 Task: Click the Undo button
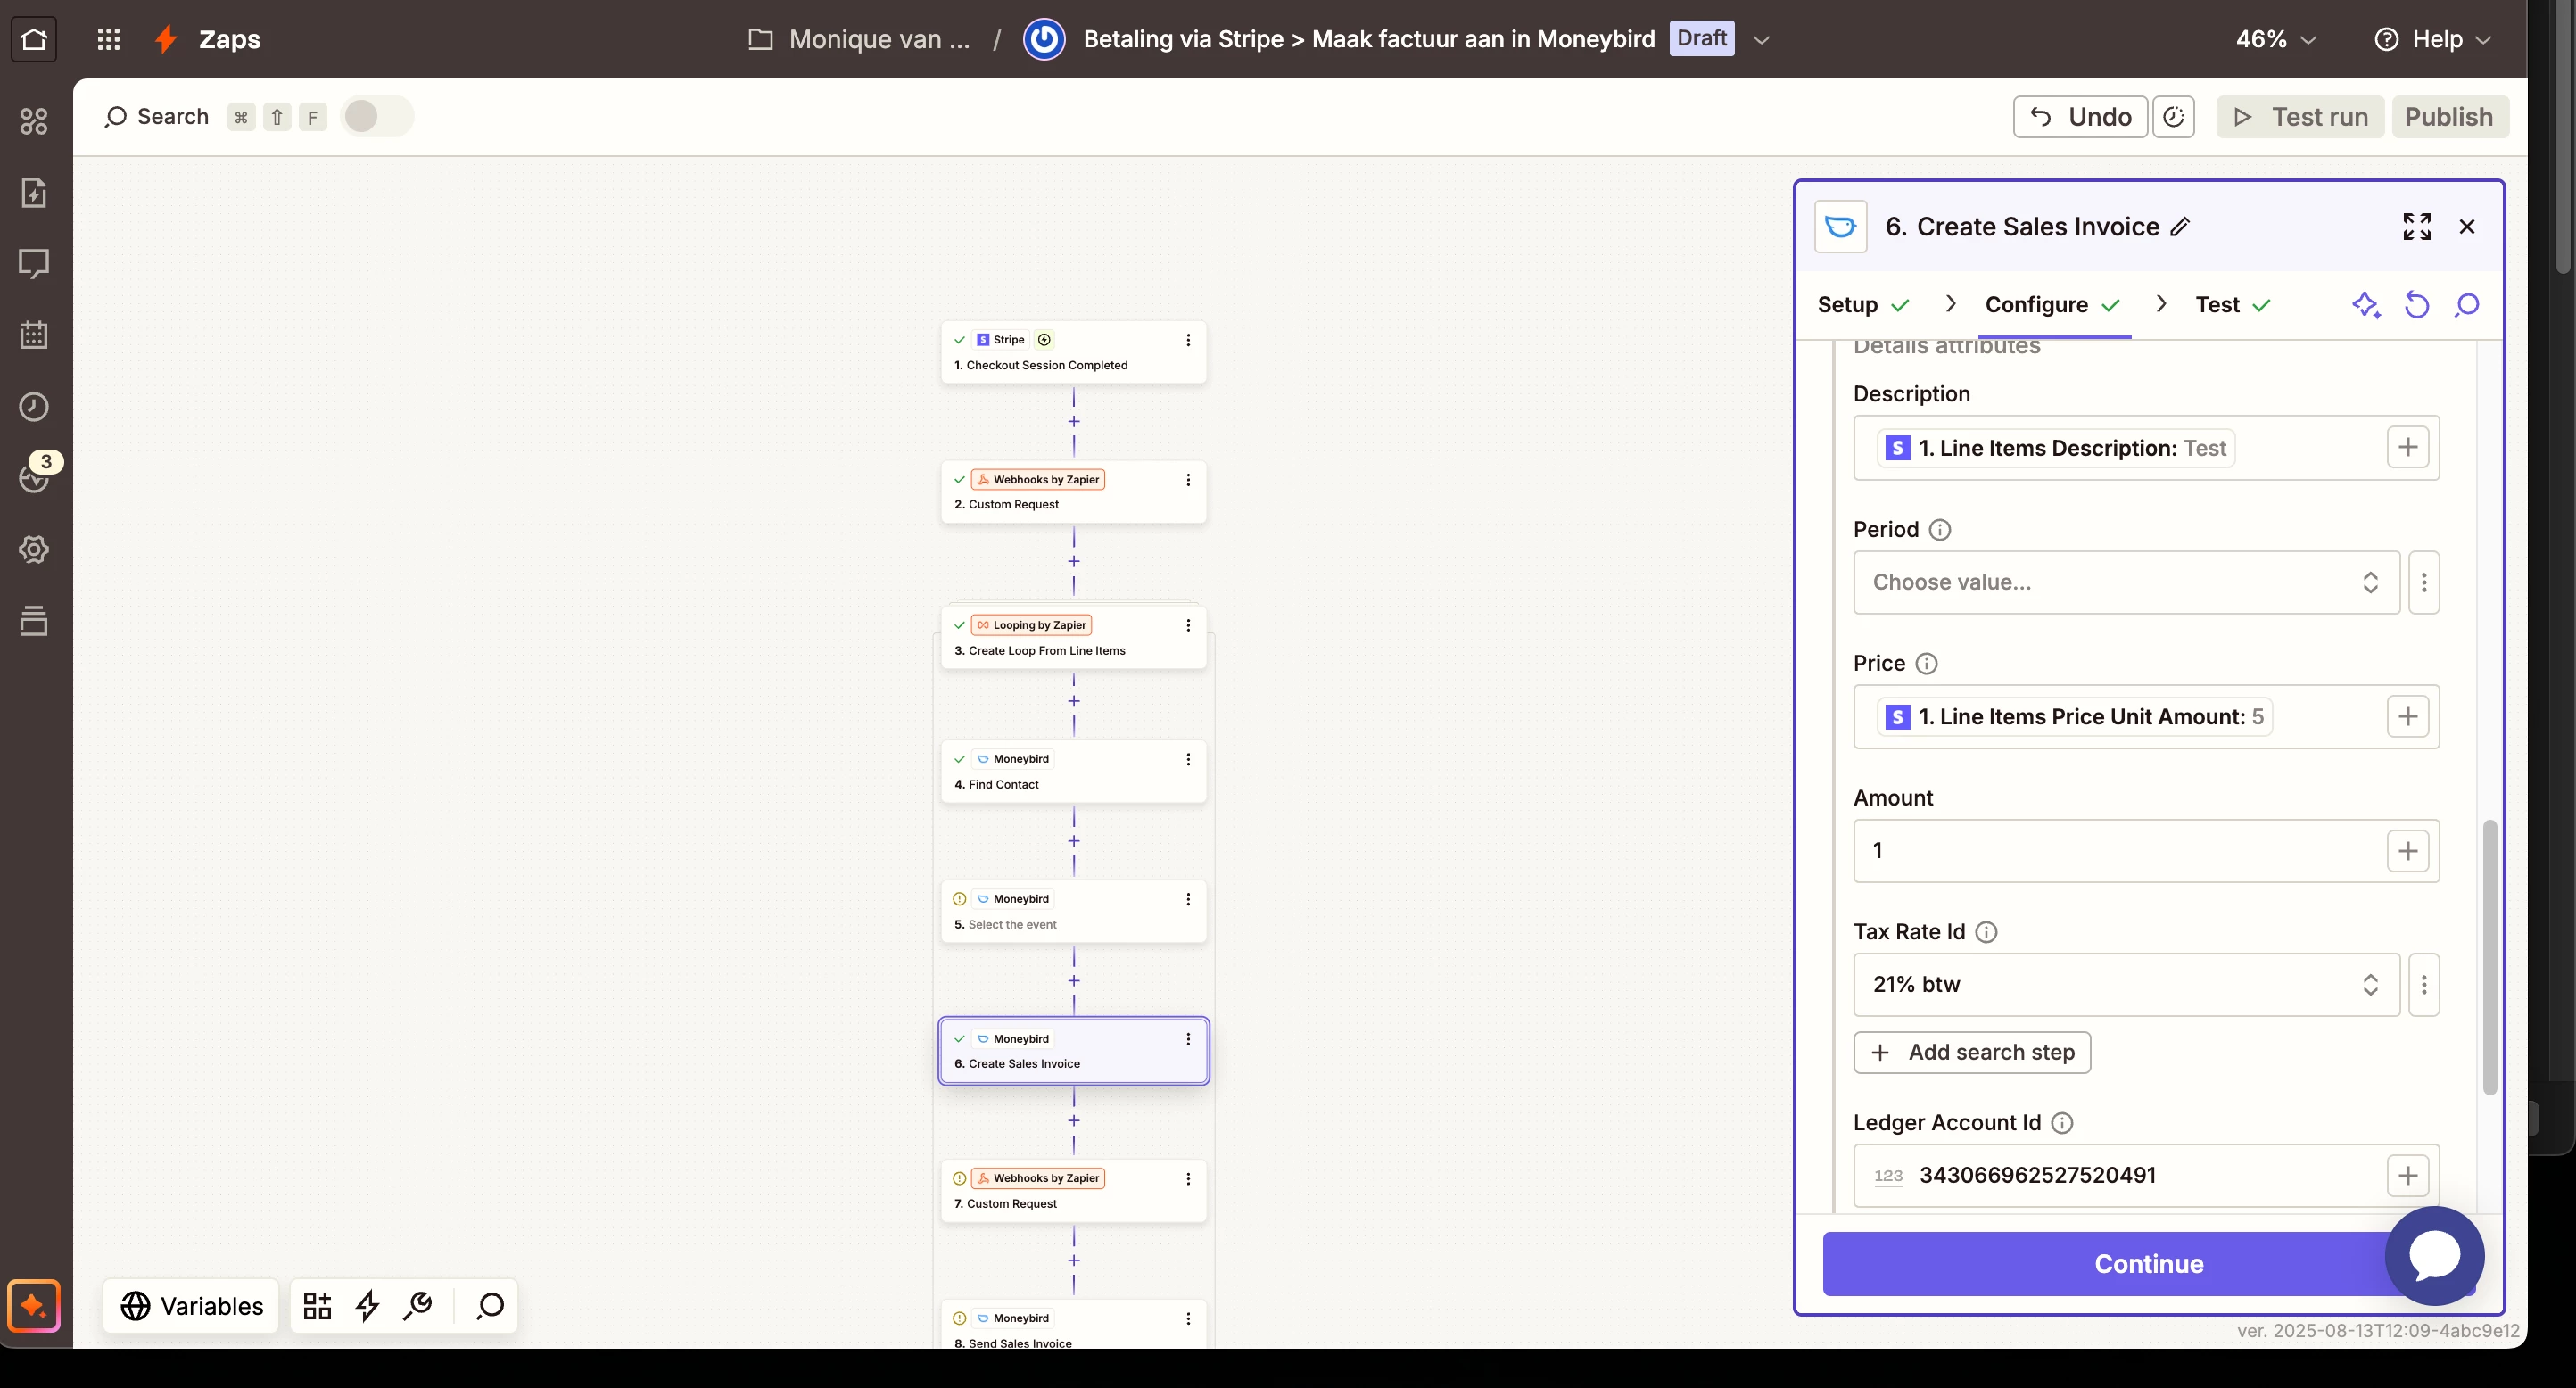[x=2080, y=117]
